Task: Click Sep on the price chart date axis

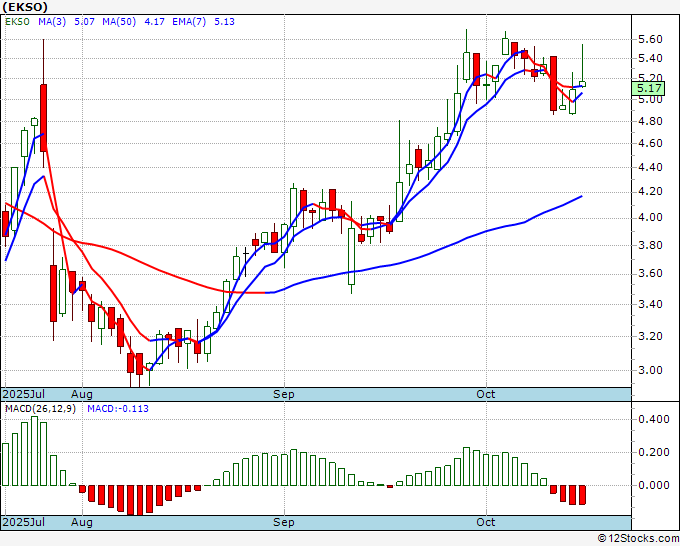Action: (x=284, y=395)
